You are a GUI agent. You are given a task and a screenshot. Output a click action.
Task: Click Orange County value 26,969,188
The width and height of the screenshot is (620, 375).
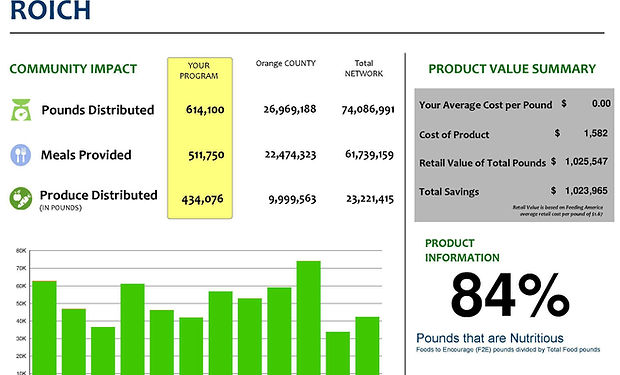tap(290, 109)
